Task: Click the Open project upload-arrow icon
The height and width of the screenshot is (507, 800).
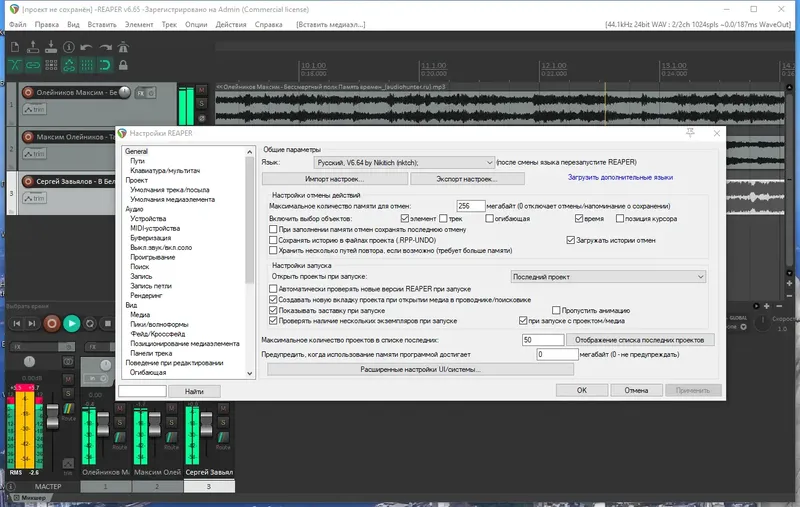Action: pos(33,47)
